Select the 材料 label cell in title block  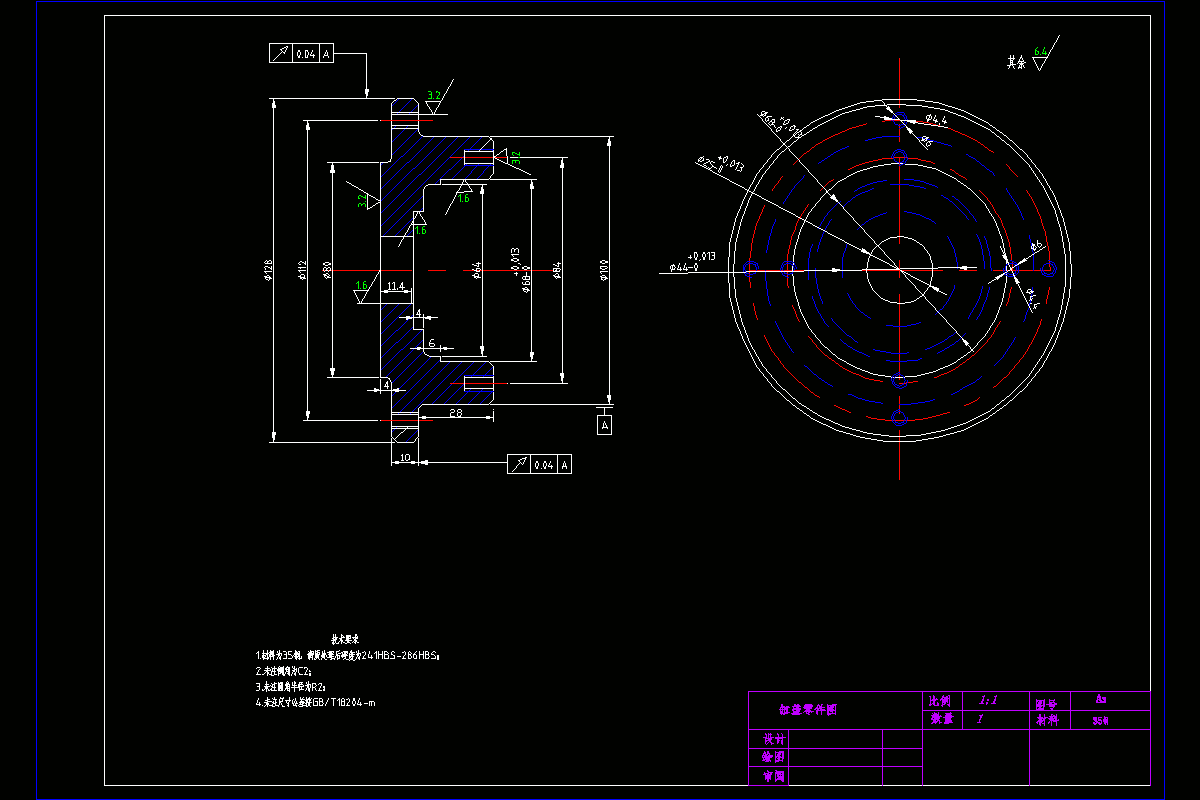[1049, 719]
